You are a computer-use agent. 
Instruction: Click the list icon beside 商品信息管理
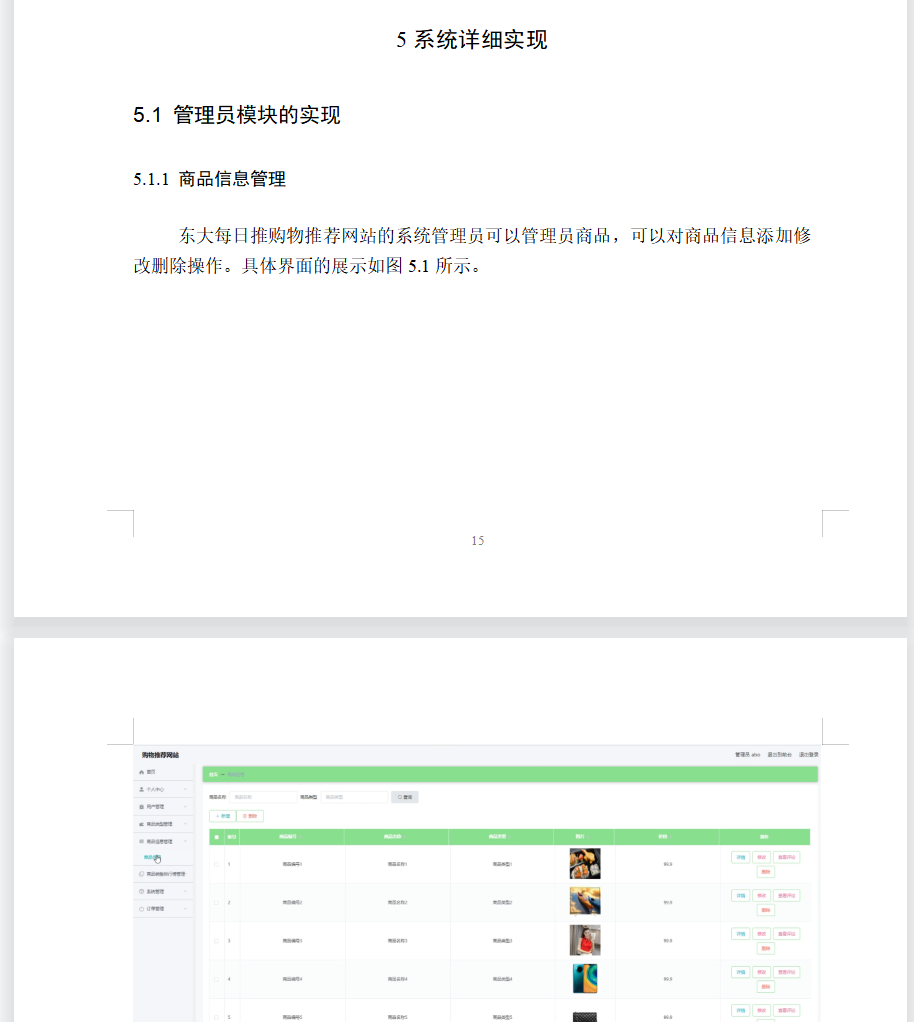[141, 840]
